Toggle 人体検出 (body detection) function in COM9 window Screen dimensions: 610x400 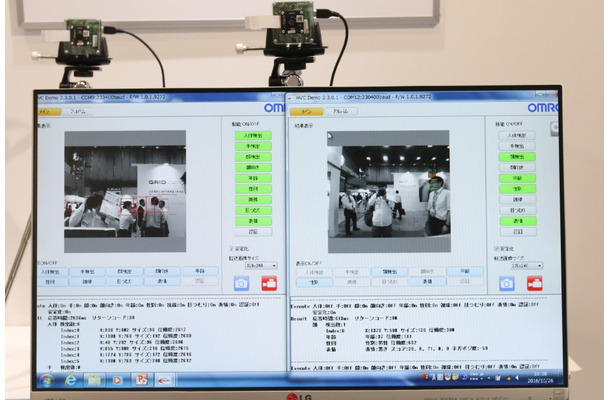[253, 135]
